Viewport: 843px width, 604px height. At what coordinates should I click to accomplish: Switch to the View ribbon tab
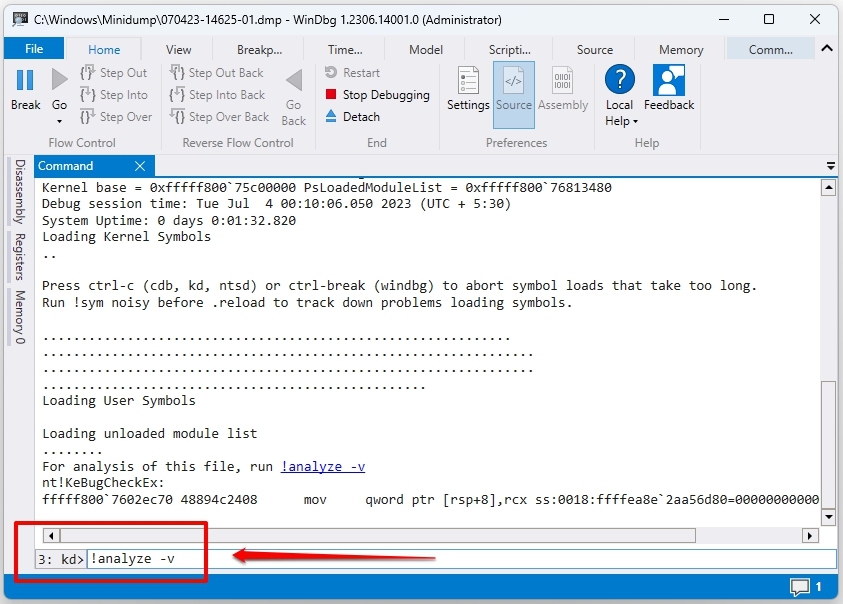[178, 49]
